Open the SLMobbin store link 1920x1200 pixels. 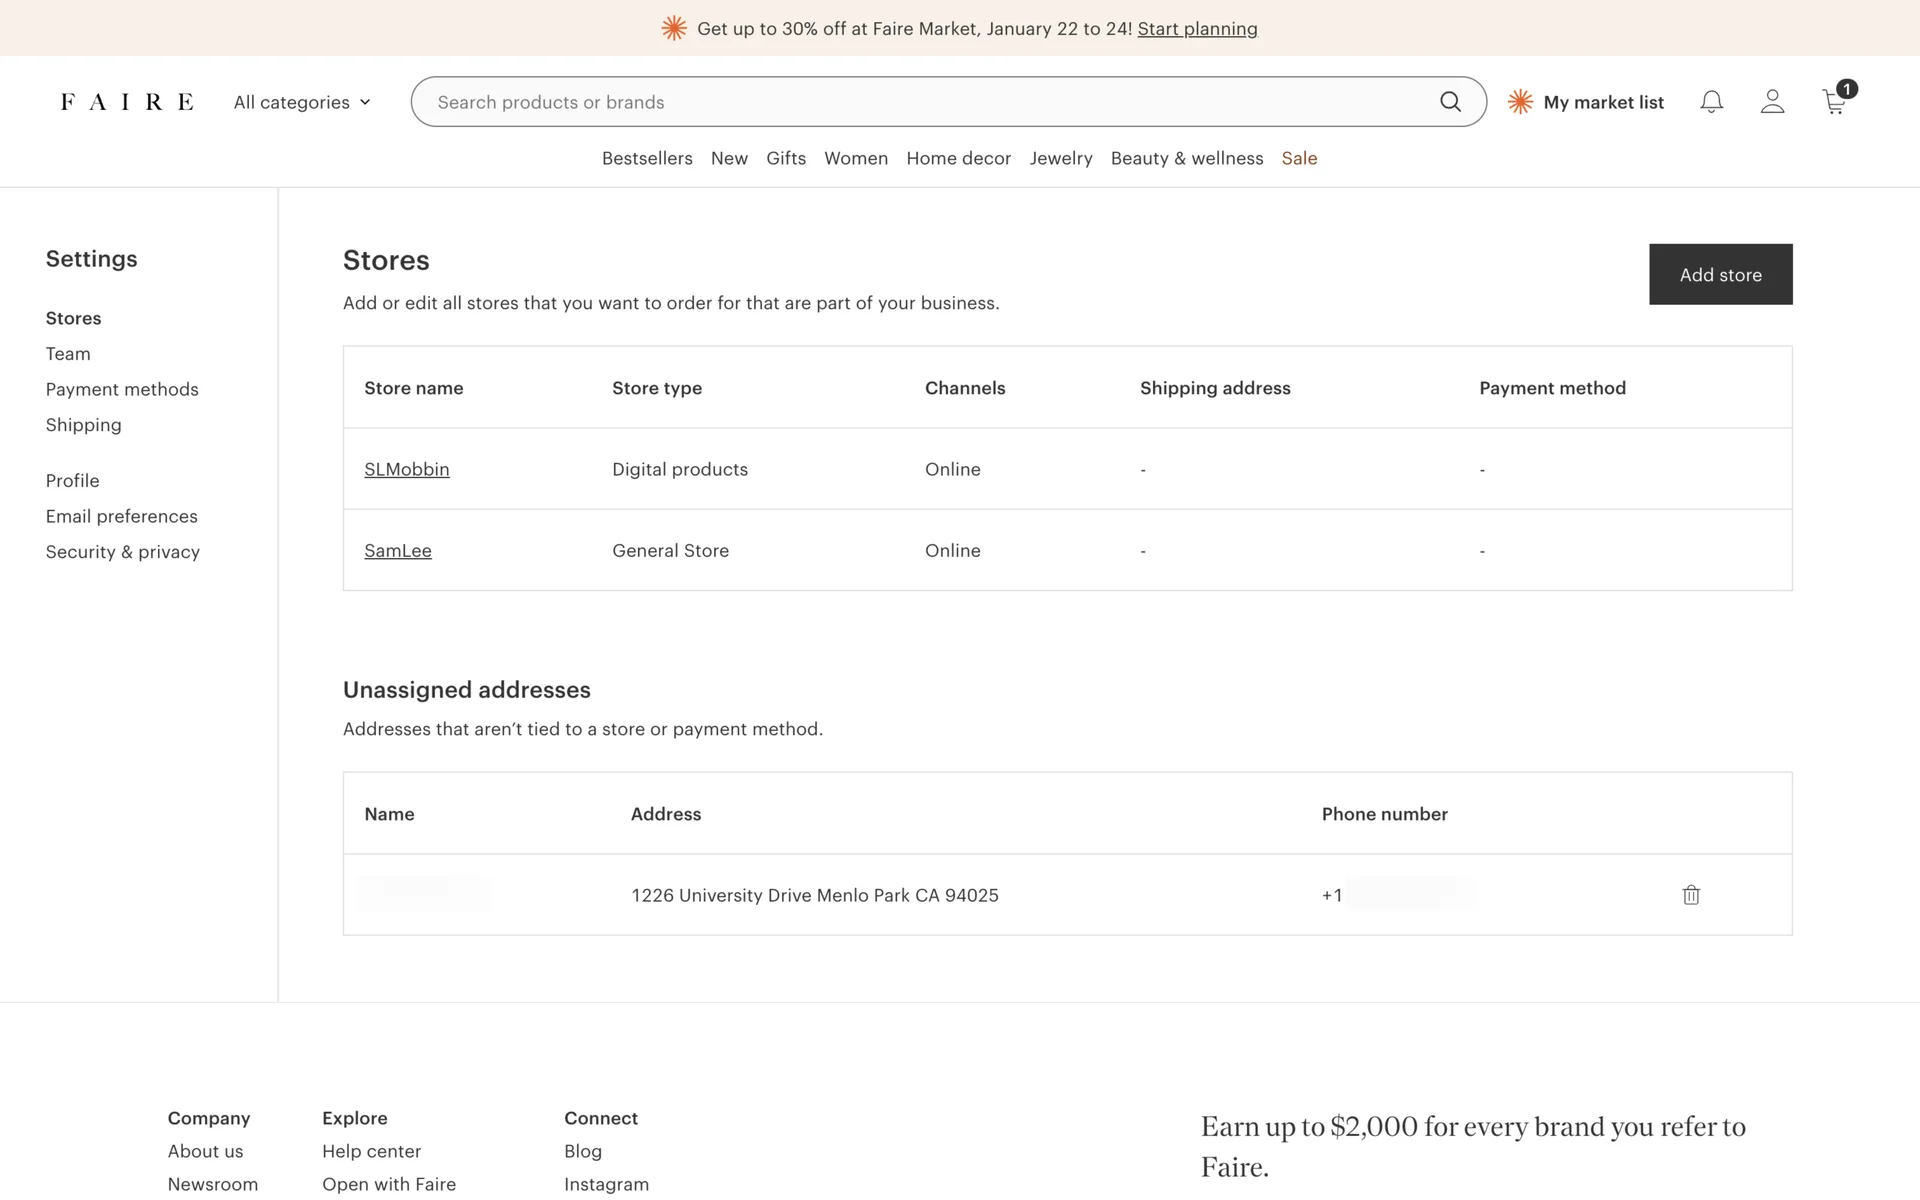[x=406, y=469]
